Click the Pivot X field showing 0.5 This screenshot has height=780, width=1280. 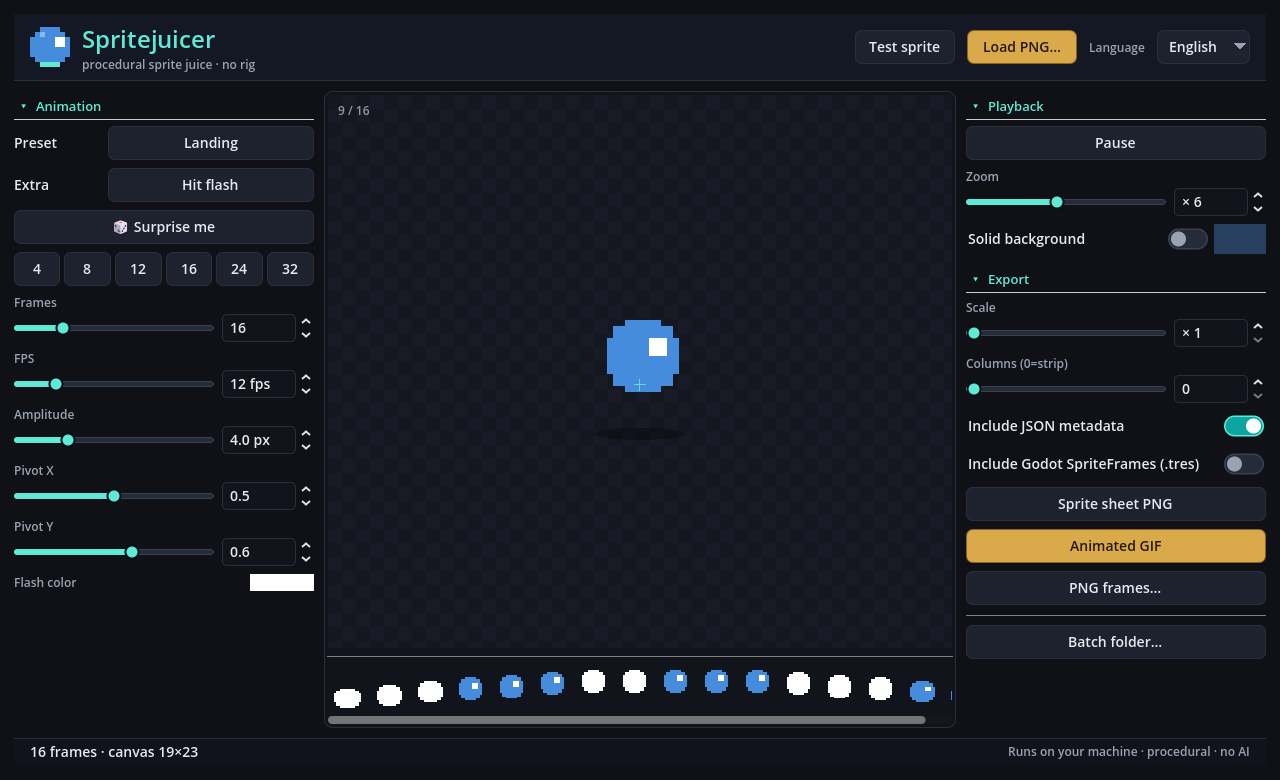click(x=258, y=496)
